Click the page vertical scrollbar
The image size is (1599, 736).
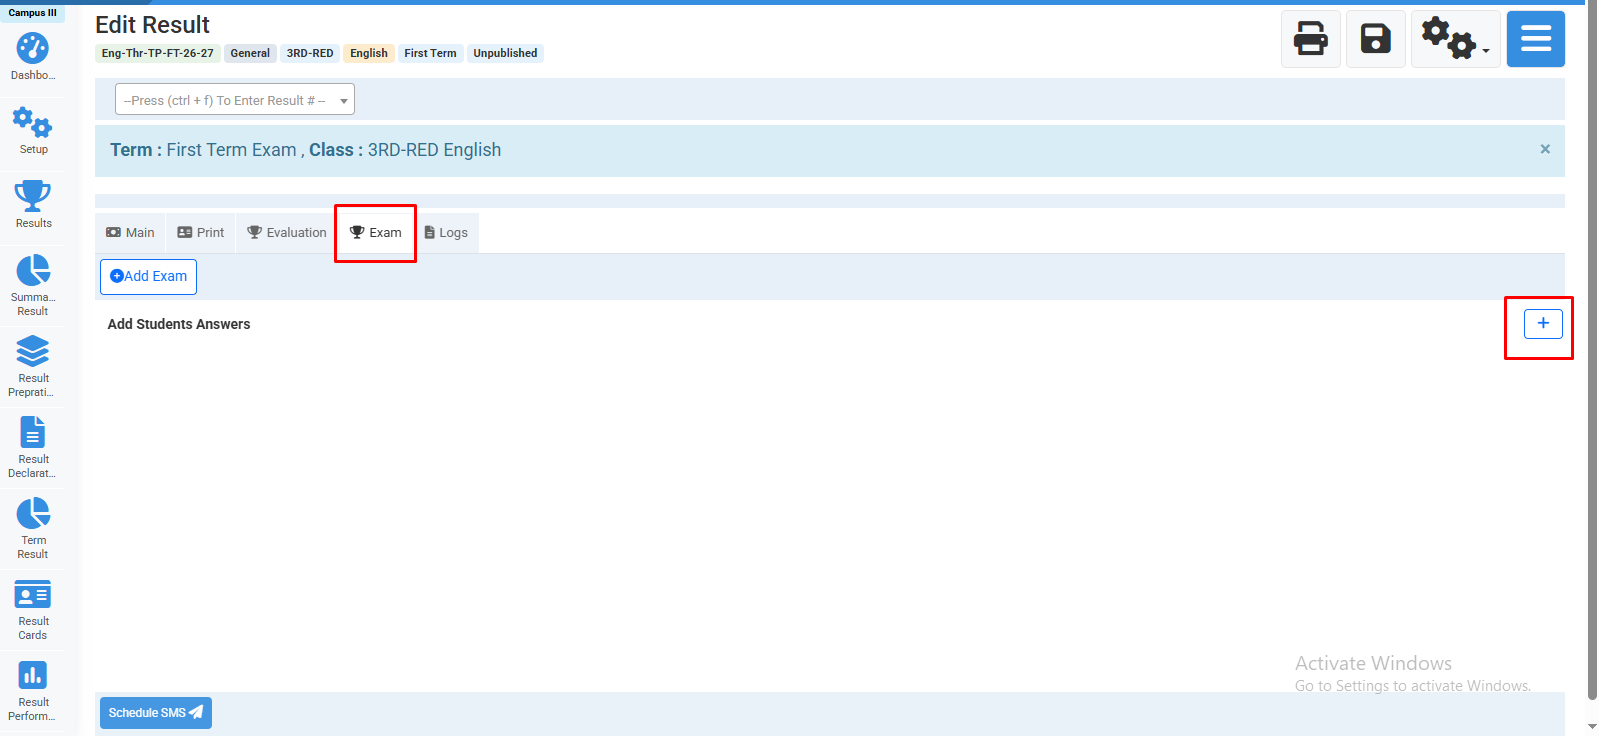[x=1592, y=350]
